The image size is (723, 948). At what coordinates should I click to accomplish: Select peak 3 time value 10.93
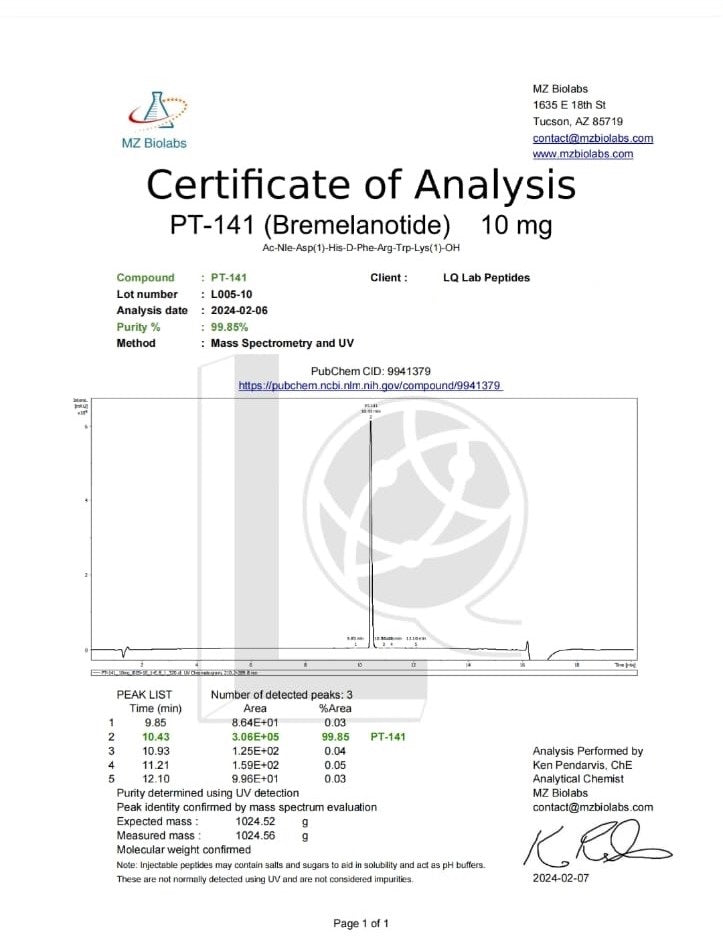156,751
